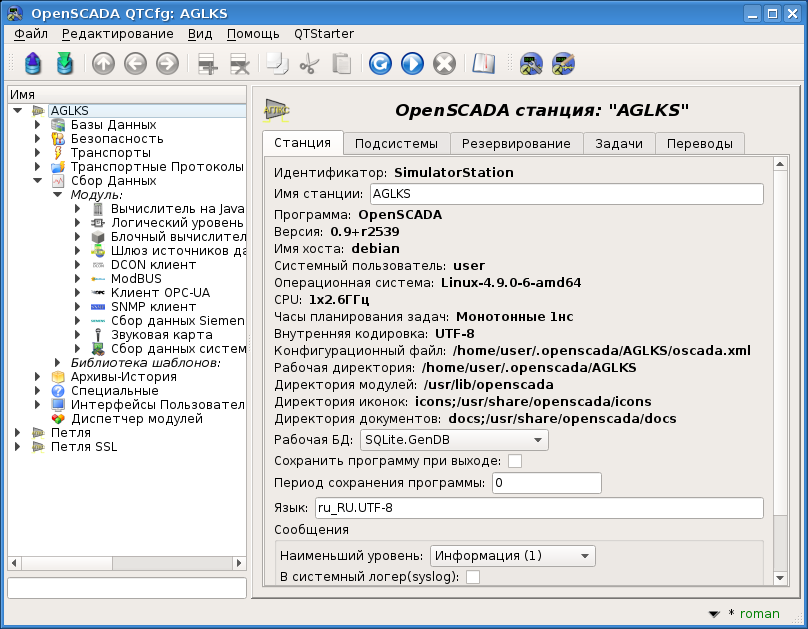The width and height of the screenshot is (808, 629).
Task: Click the Архивы-История archive icon in the tree
Action: click(58, 377)
